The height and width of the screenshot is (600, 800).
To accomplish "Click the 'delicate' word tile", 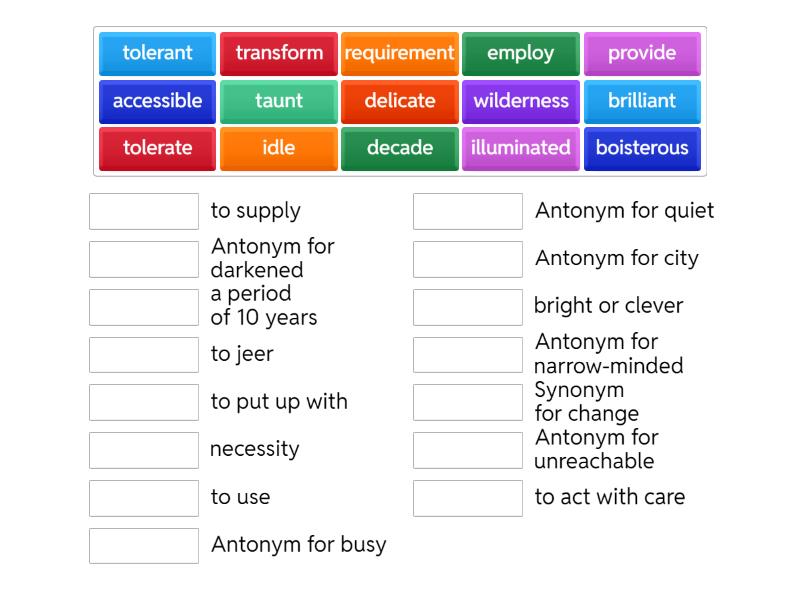I will (x=400, y=101).
